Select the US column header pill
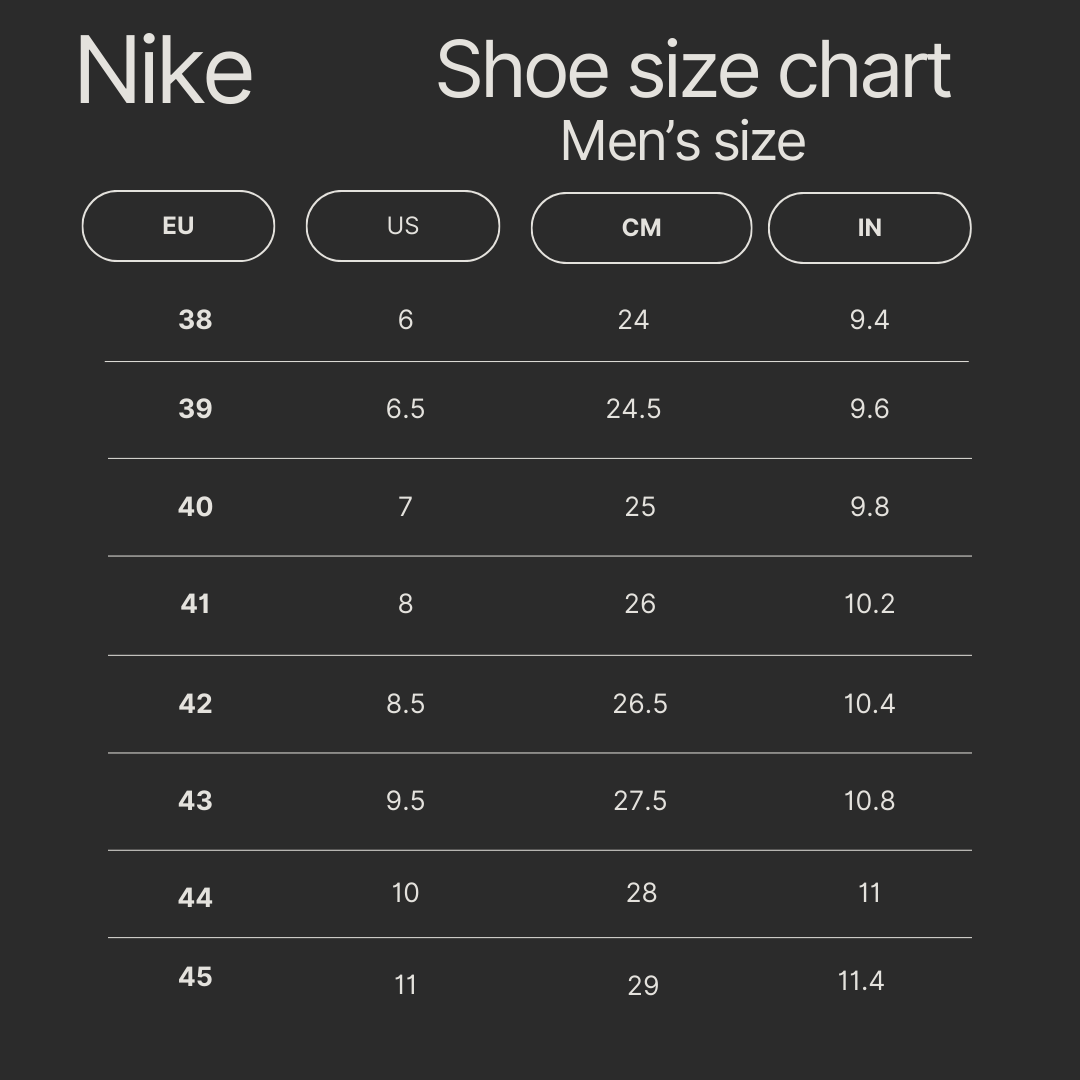 402,226
